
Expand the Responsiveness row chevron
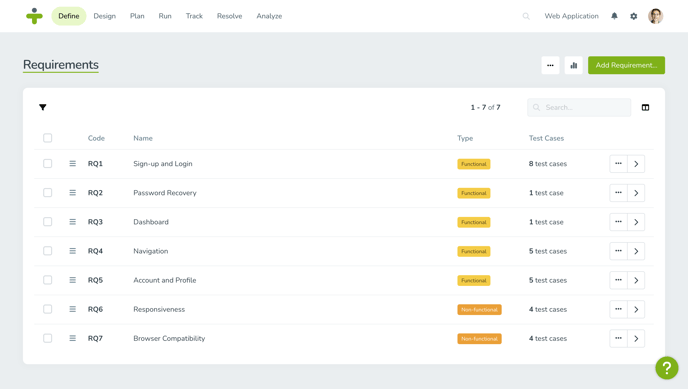click(x=636, y=309)
